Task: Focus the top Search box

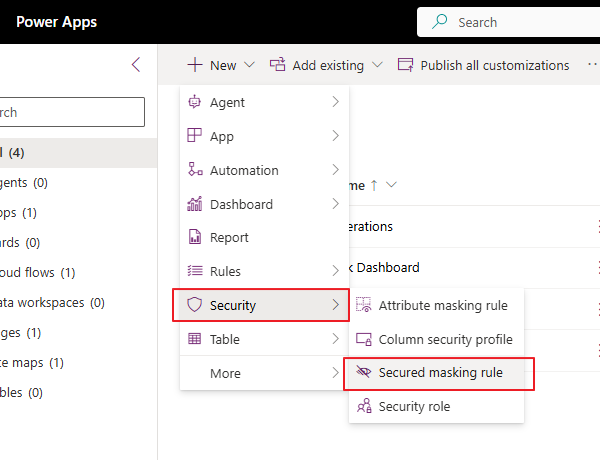Action: point(509,22)
